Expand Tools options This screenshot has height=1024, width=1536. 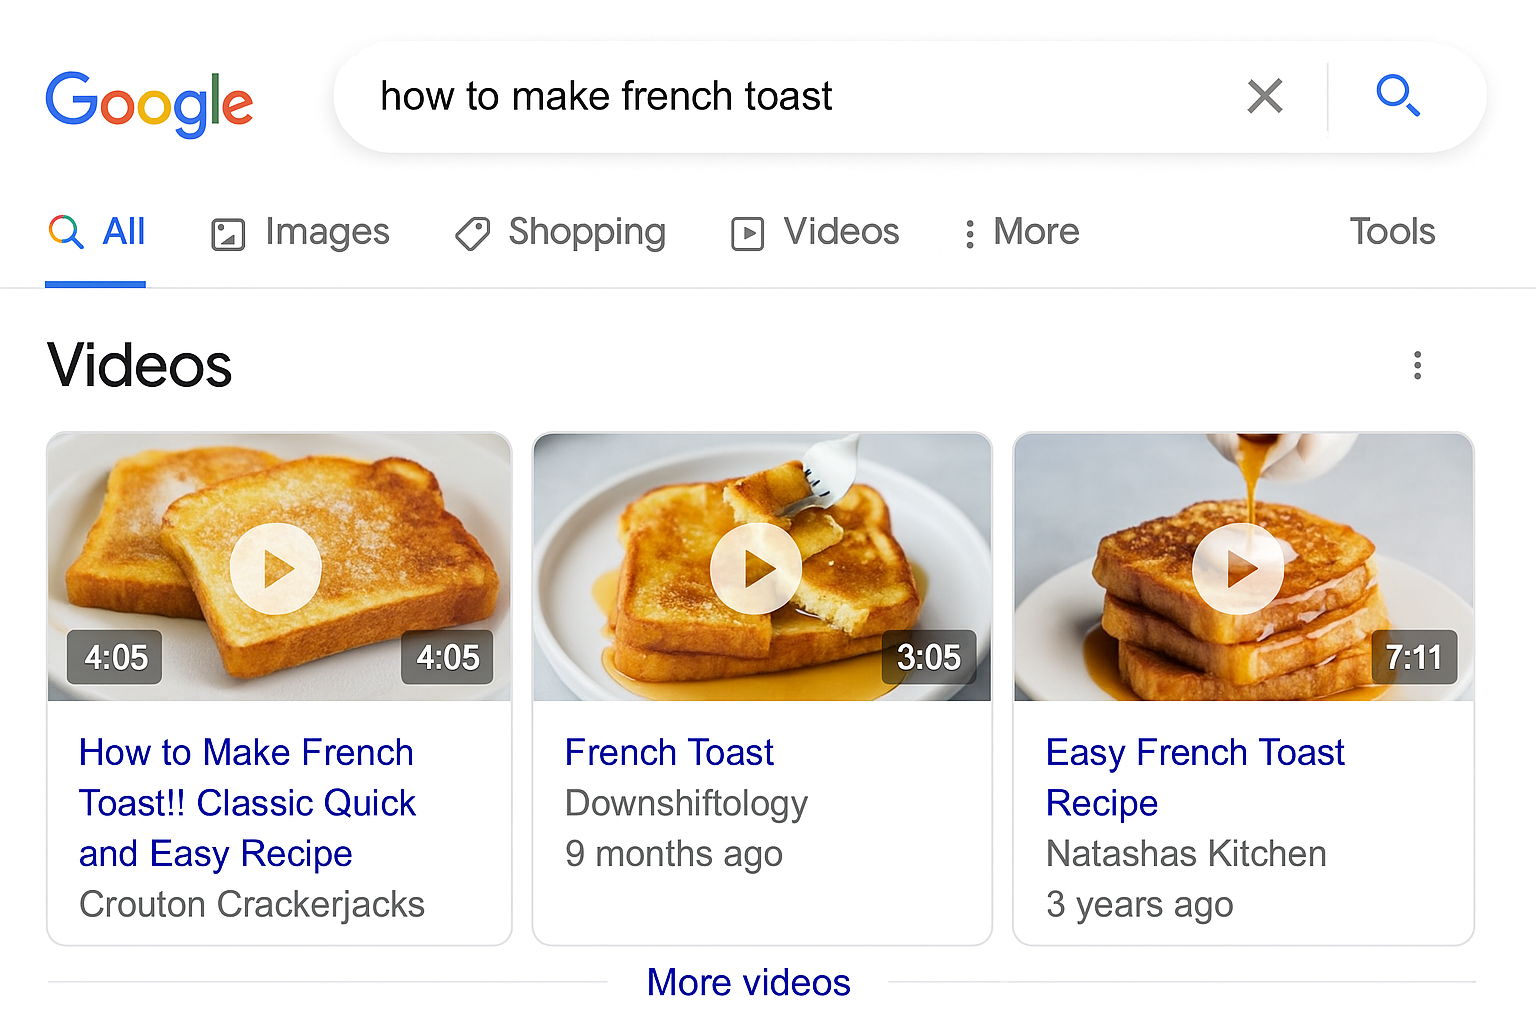point(1392,232)
